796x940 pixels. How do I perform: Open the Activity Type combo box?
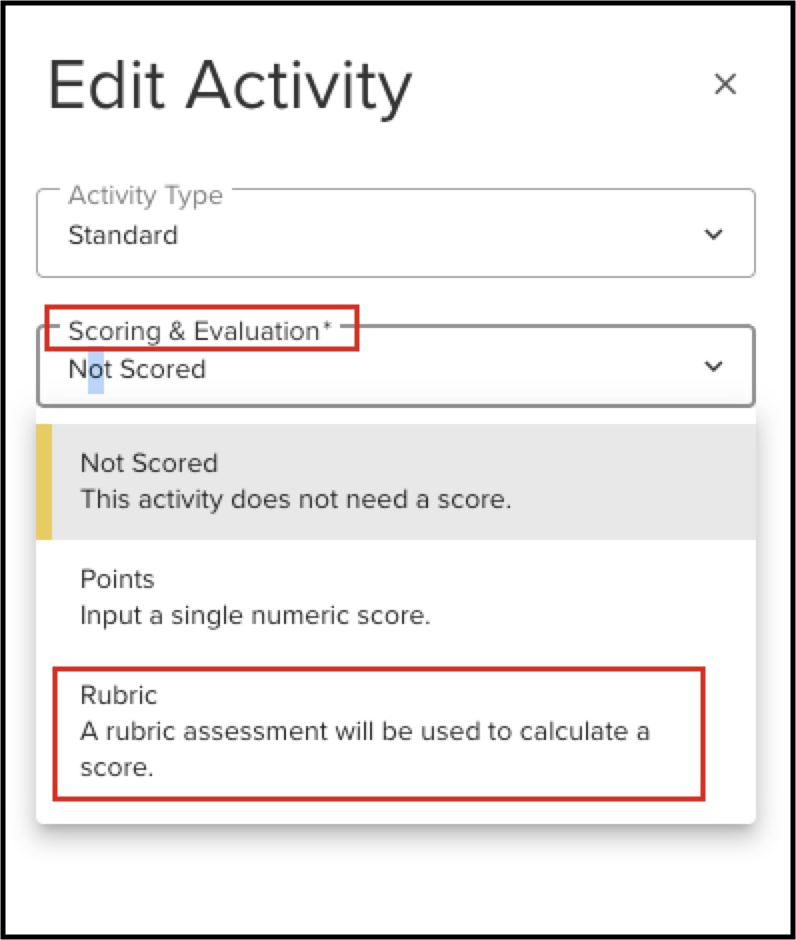[395, 234]
